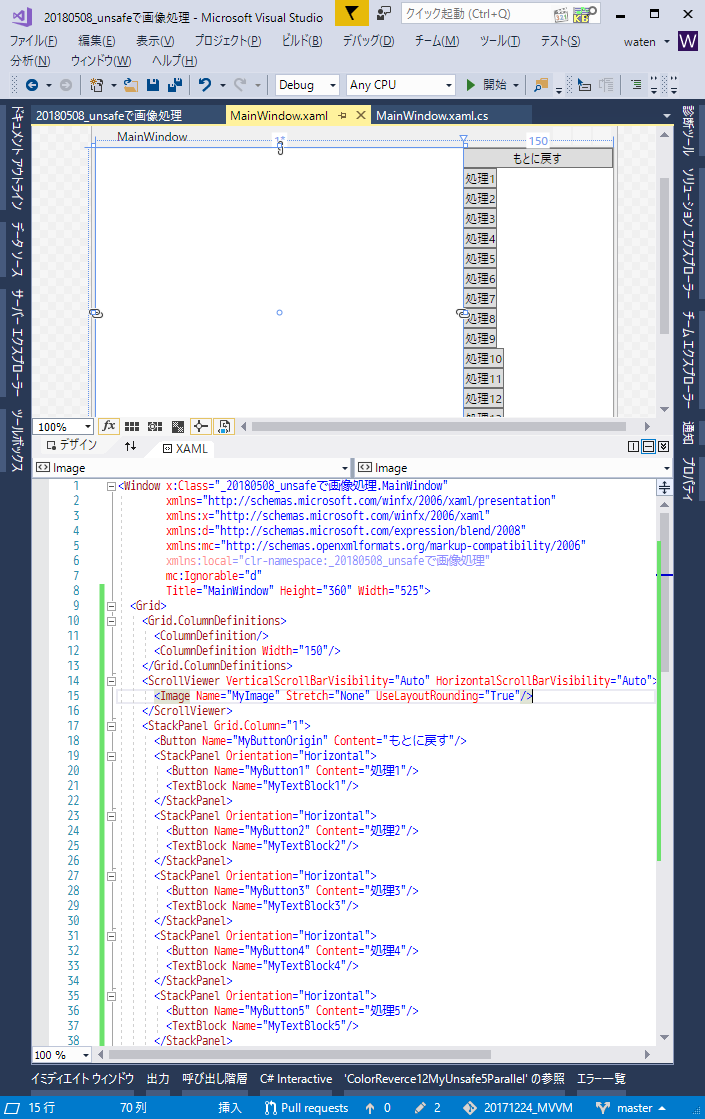Open the master branch selector
This screenshot has width=705, height=1119.
pos(631,1108)
